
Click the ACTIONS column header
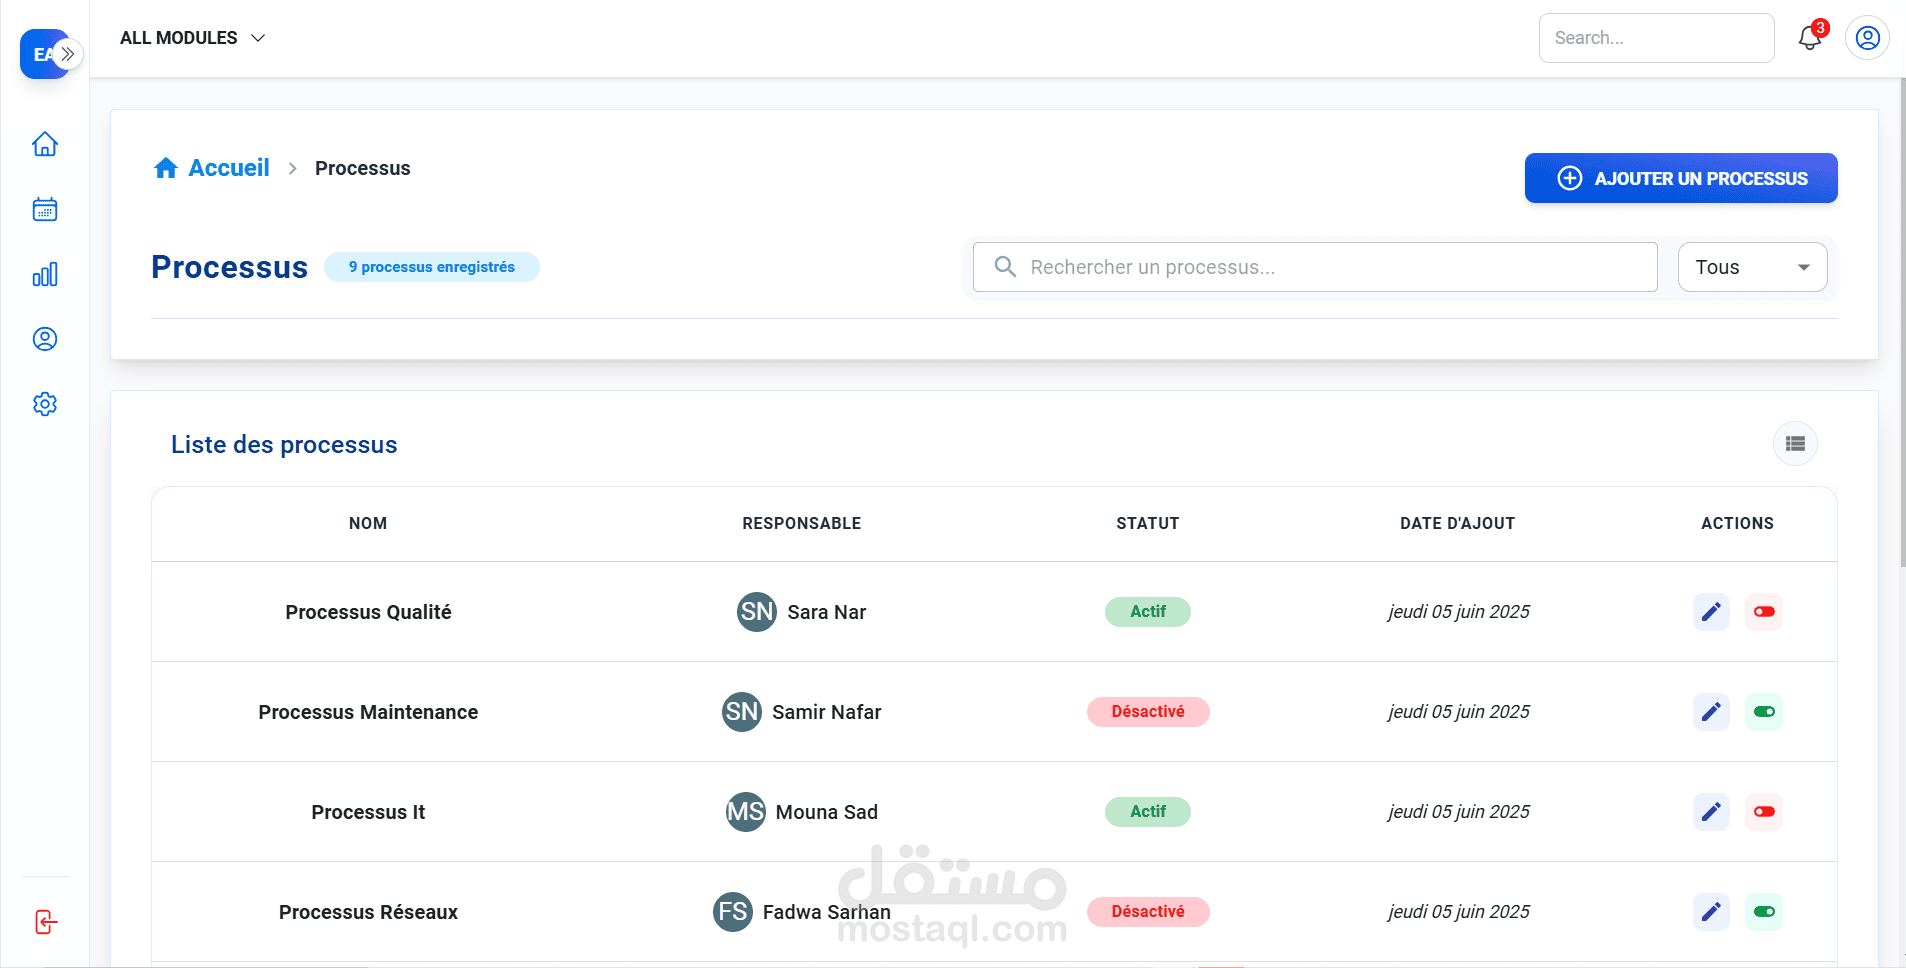click(1737, 523)
